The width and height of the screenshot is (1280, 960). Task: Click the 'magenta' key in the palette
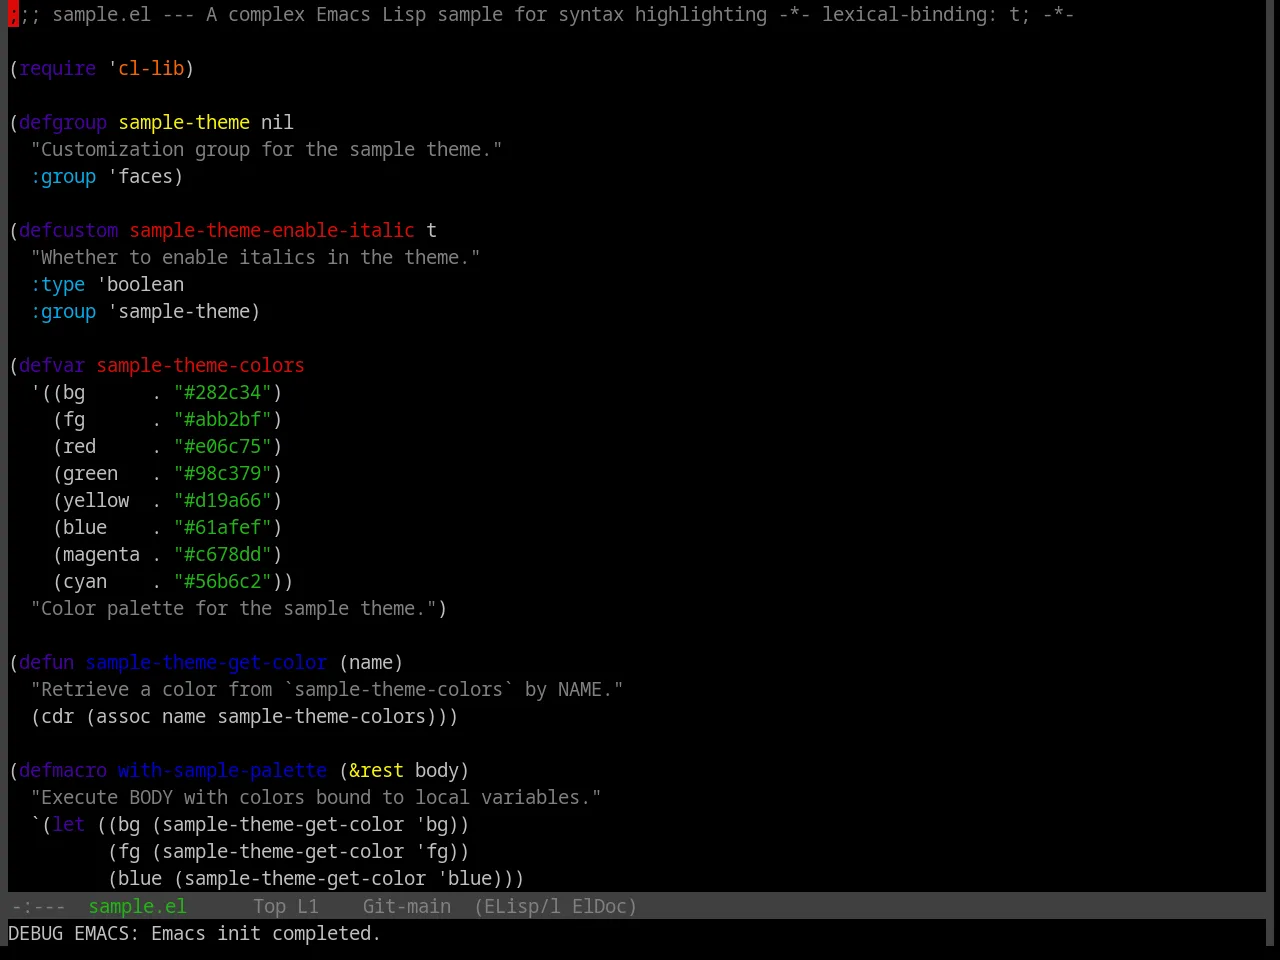point(101,554)
